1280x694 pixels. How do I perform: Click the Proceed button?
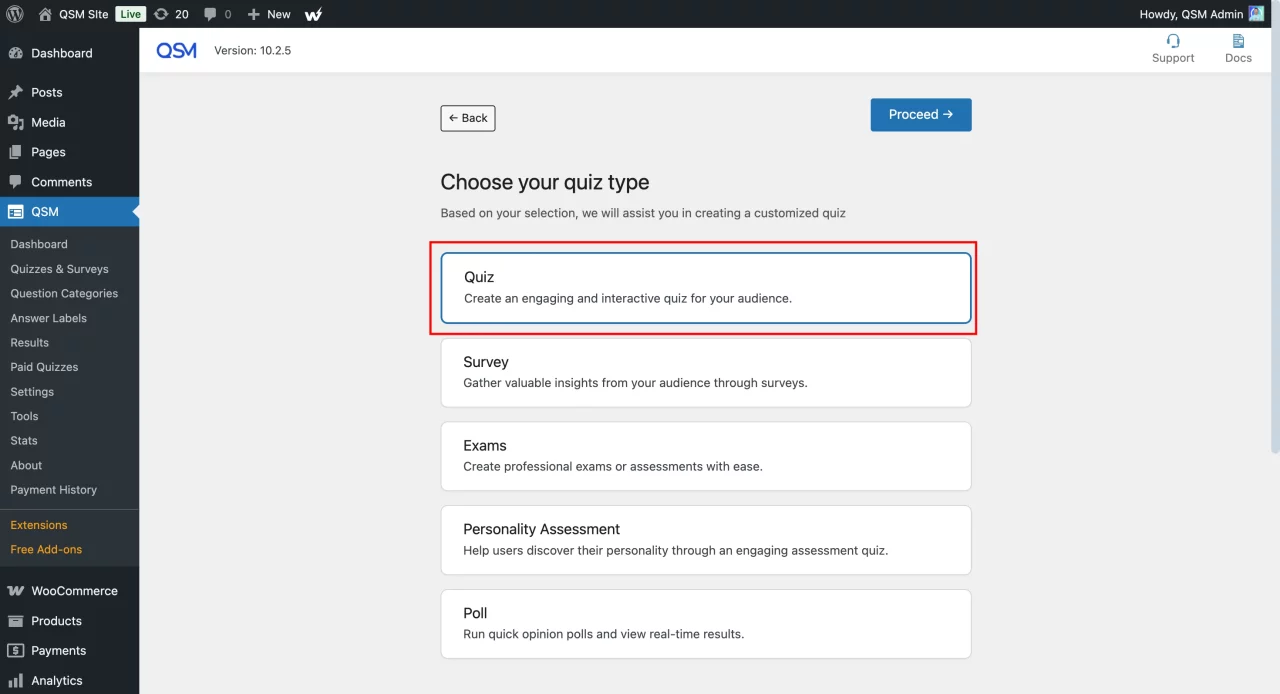pyautogui.click(x=920, y=114)
